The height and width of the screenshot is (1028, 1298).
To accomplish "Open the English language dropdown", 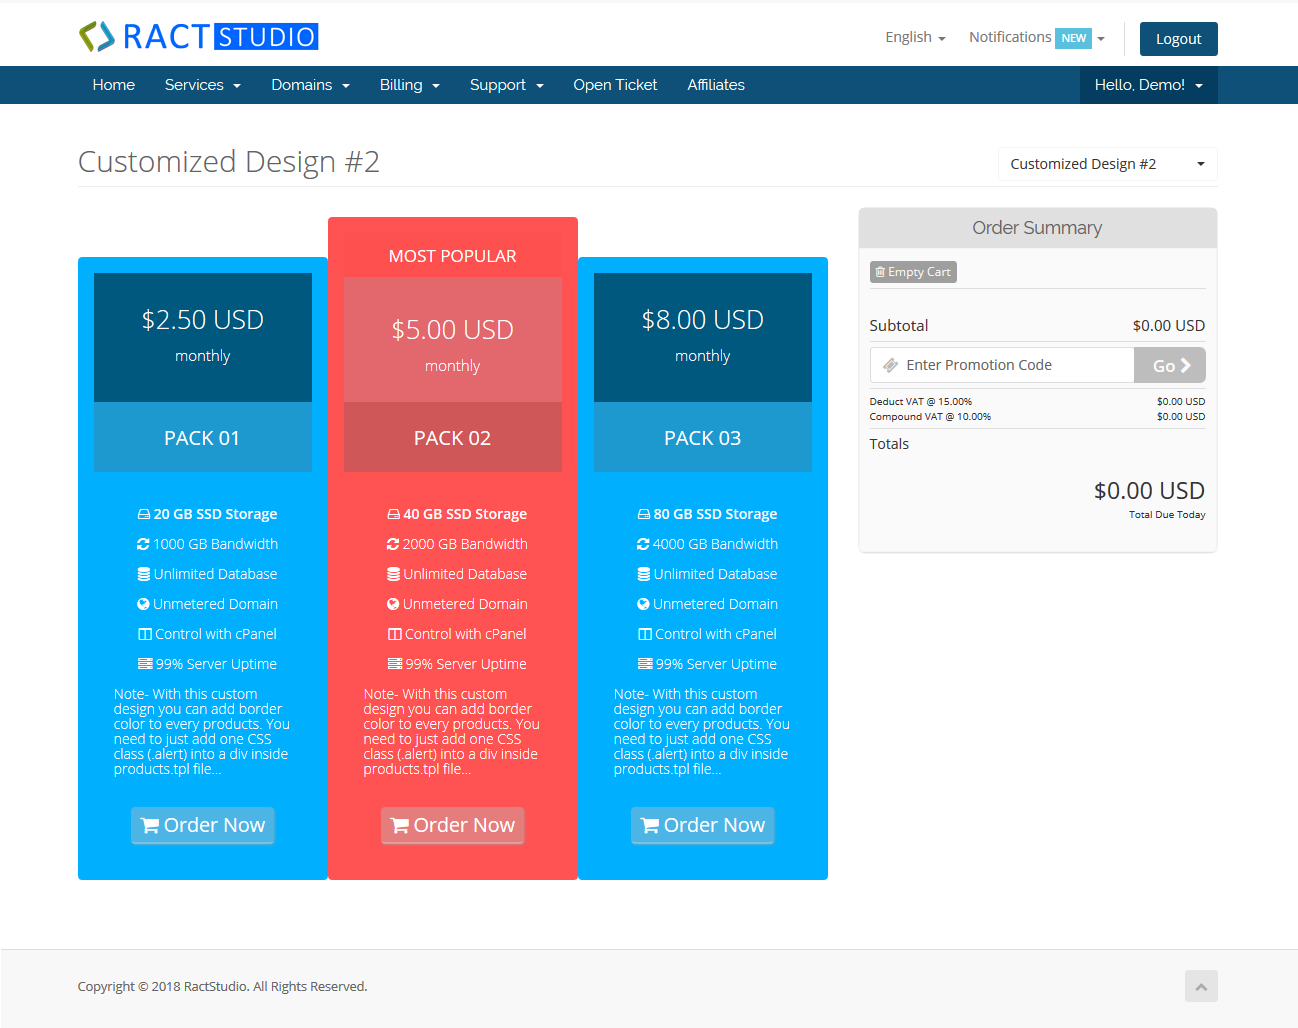I will (x=913, y=36).
